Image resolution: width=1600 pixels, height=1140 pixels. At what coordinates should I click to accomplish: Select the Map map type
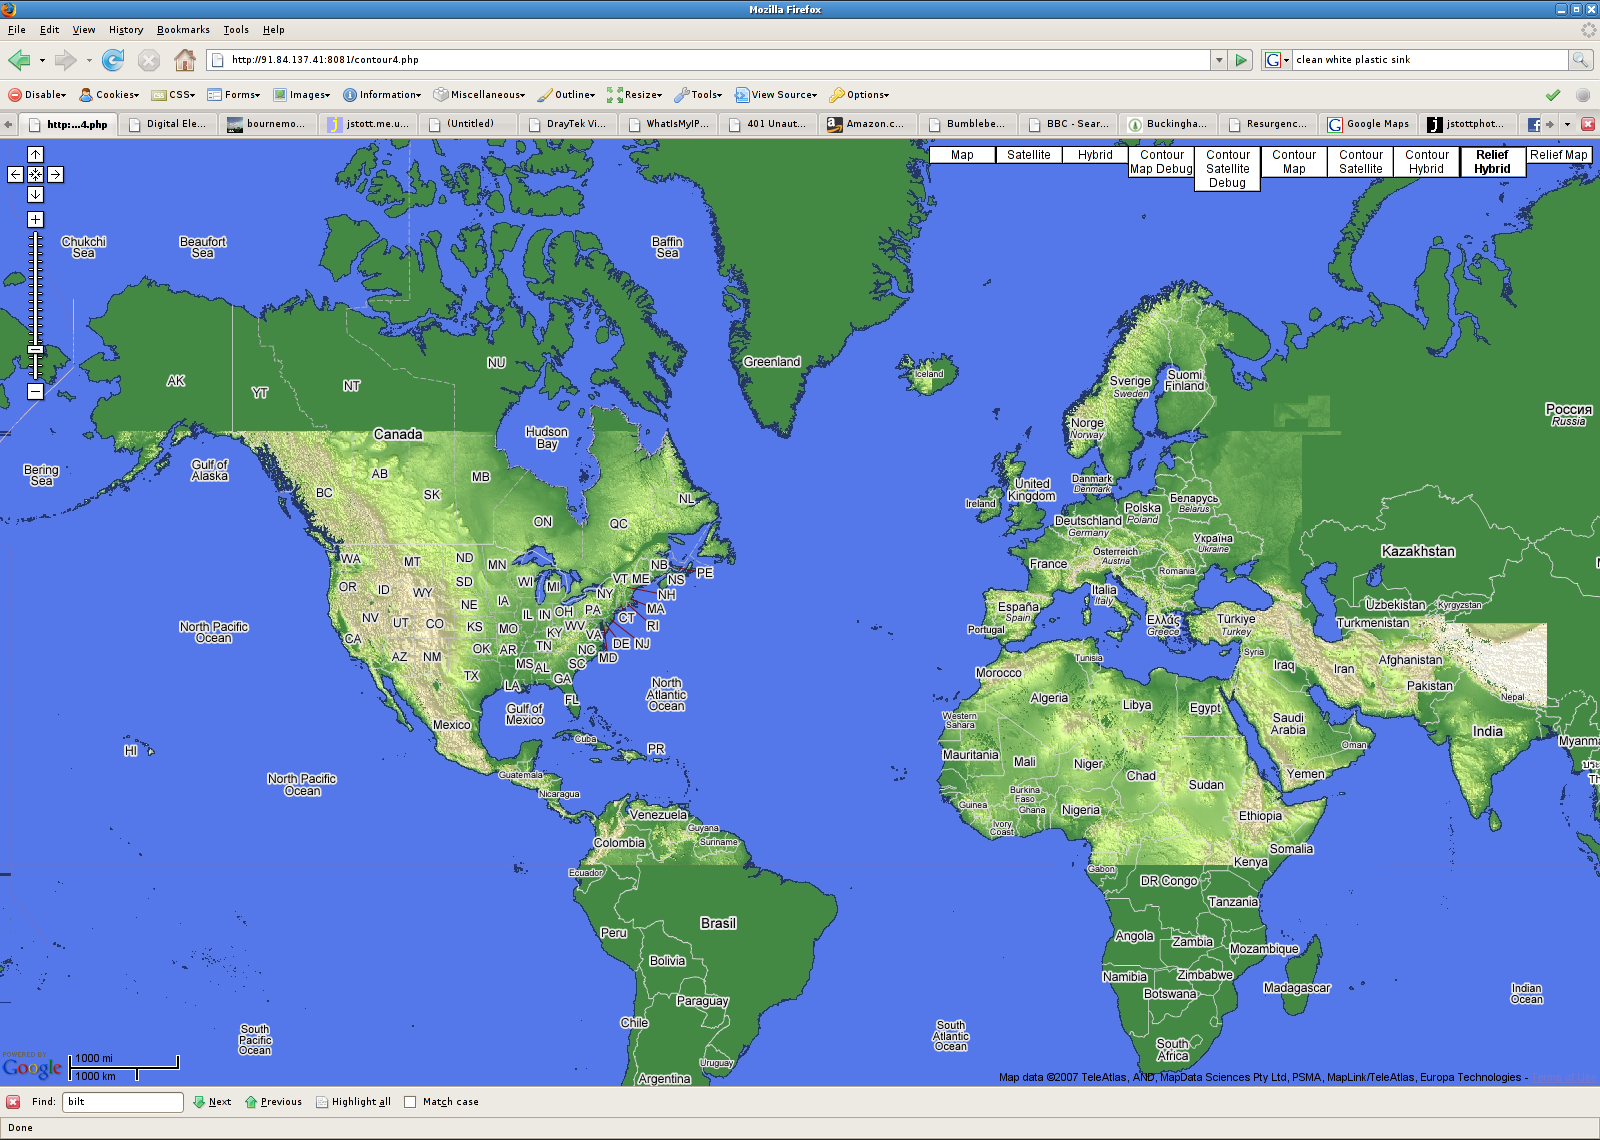962,155
